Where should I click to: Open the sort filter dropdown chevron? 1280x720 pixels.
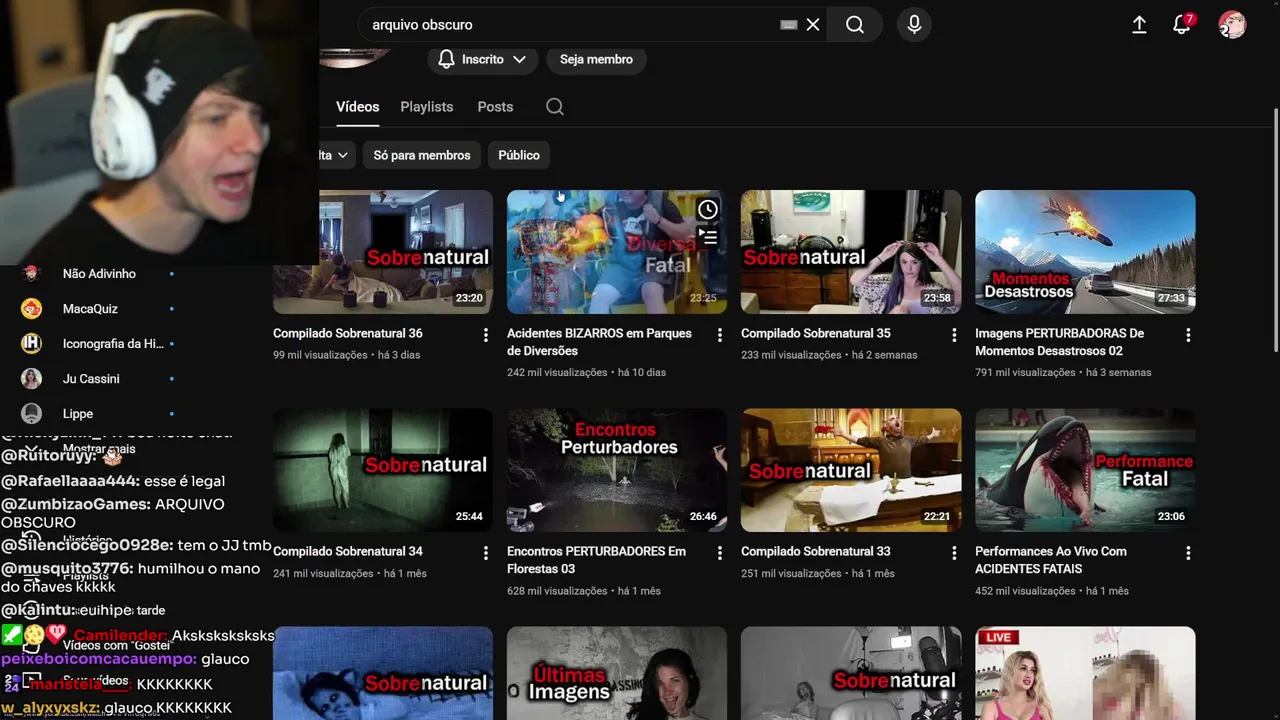pyautogui.click(x=342, y=155)
